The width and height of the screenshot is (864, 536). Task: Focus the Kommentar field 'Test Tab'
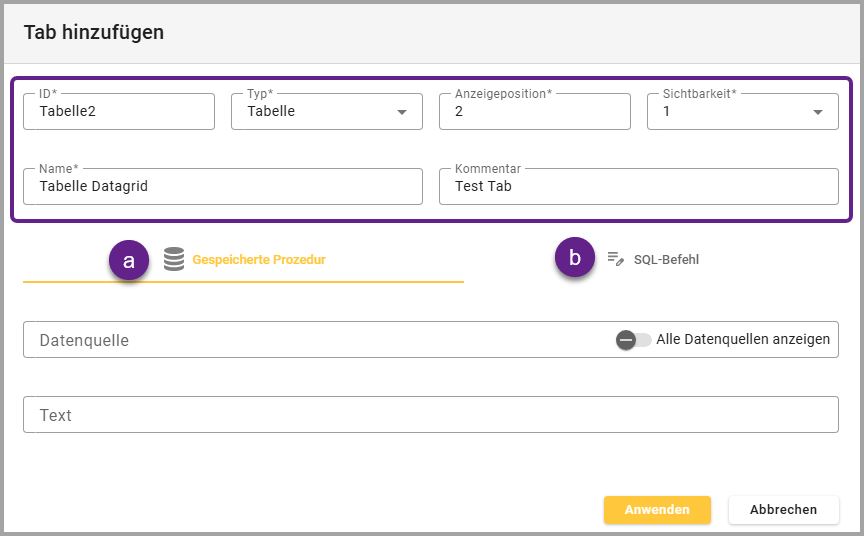(638, 186)
